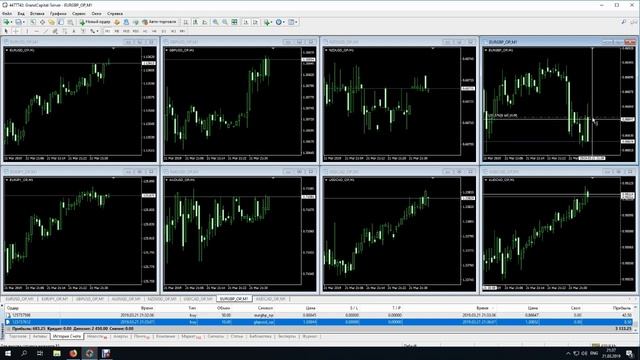
Task: Select the Horizontal Line tool
Action: point(36,31)
